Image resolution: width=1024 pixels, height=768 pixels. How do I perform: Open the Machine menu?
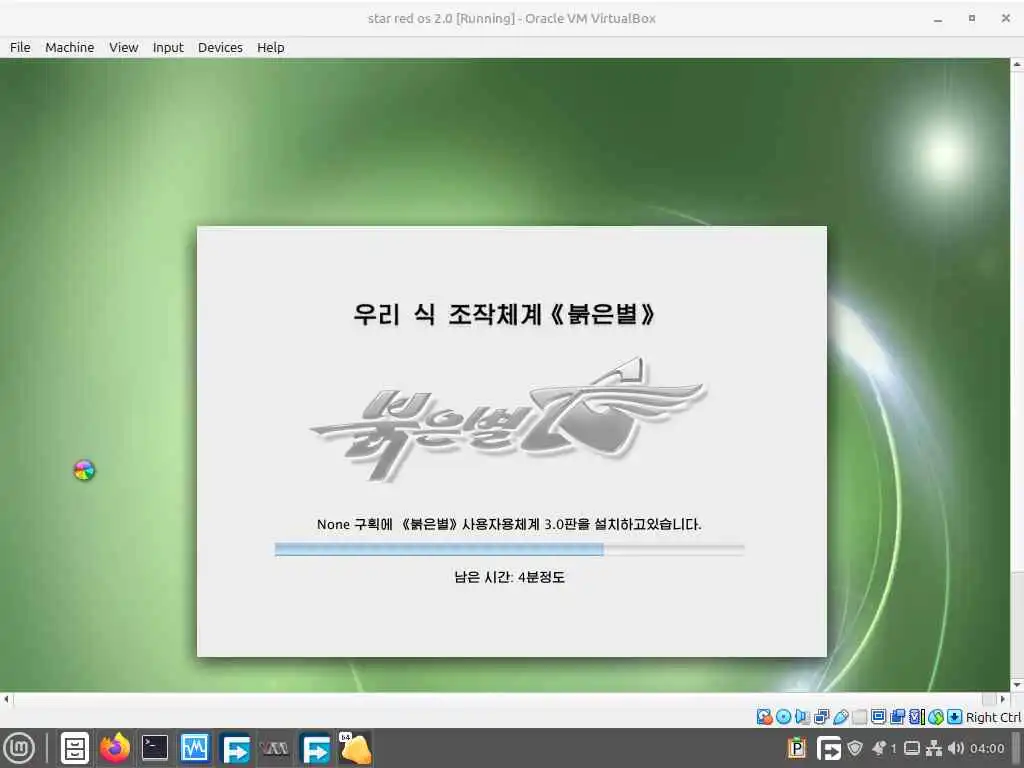pyautogui.click(x=69, y=48)
